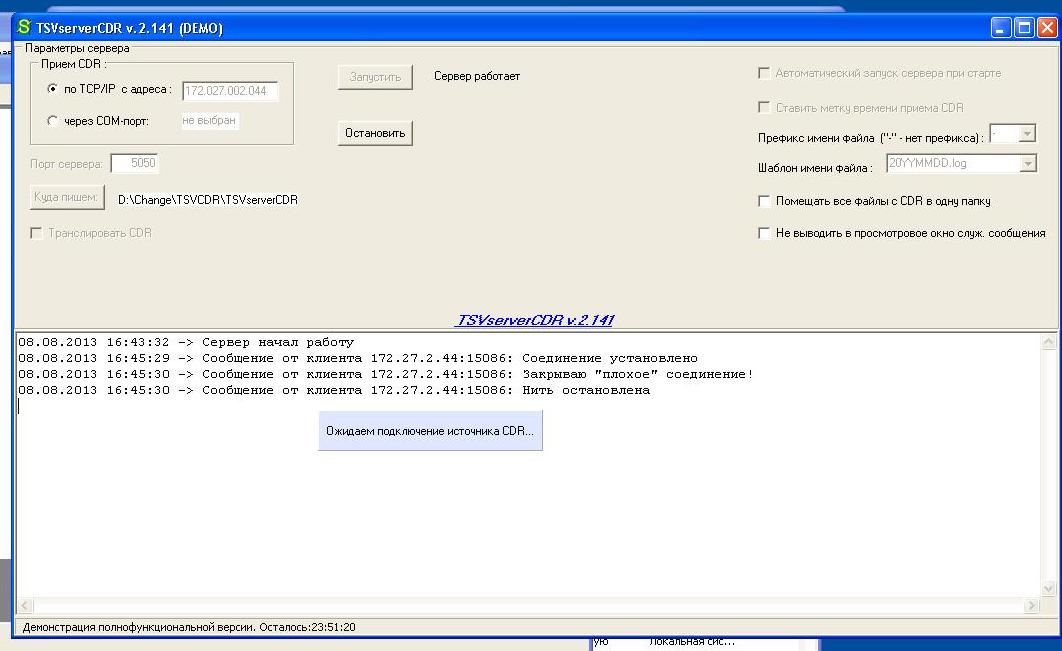This screenshot has height=651, width=1062.
Task: Click the IP address field 172.027.002.044
Action: pos(230,91)
